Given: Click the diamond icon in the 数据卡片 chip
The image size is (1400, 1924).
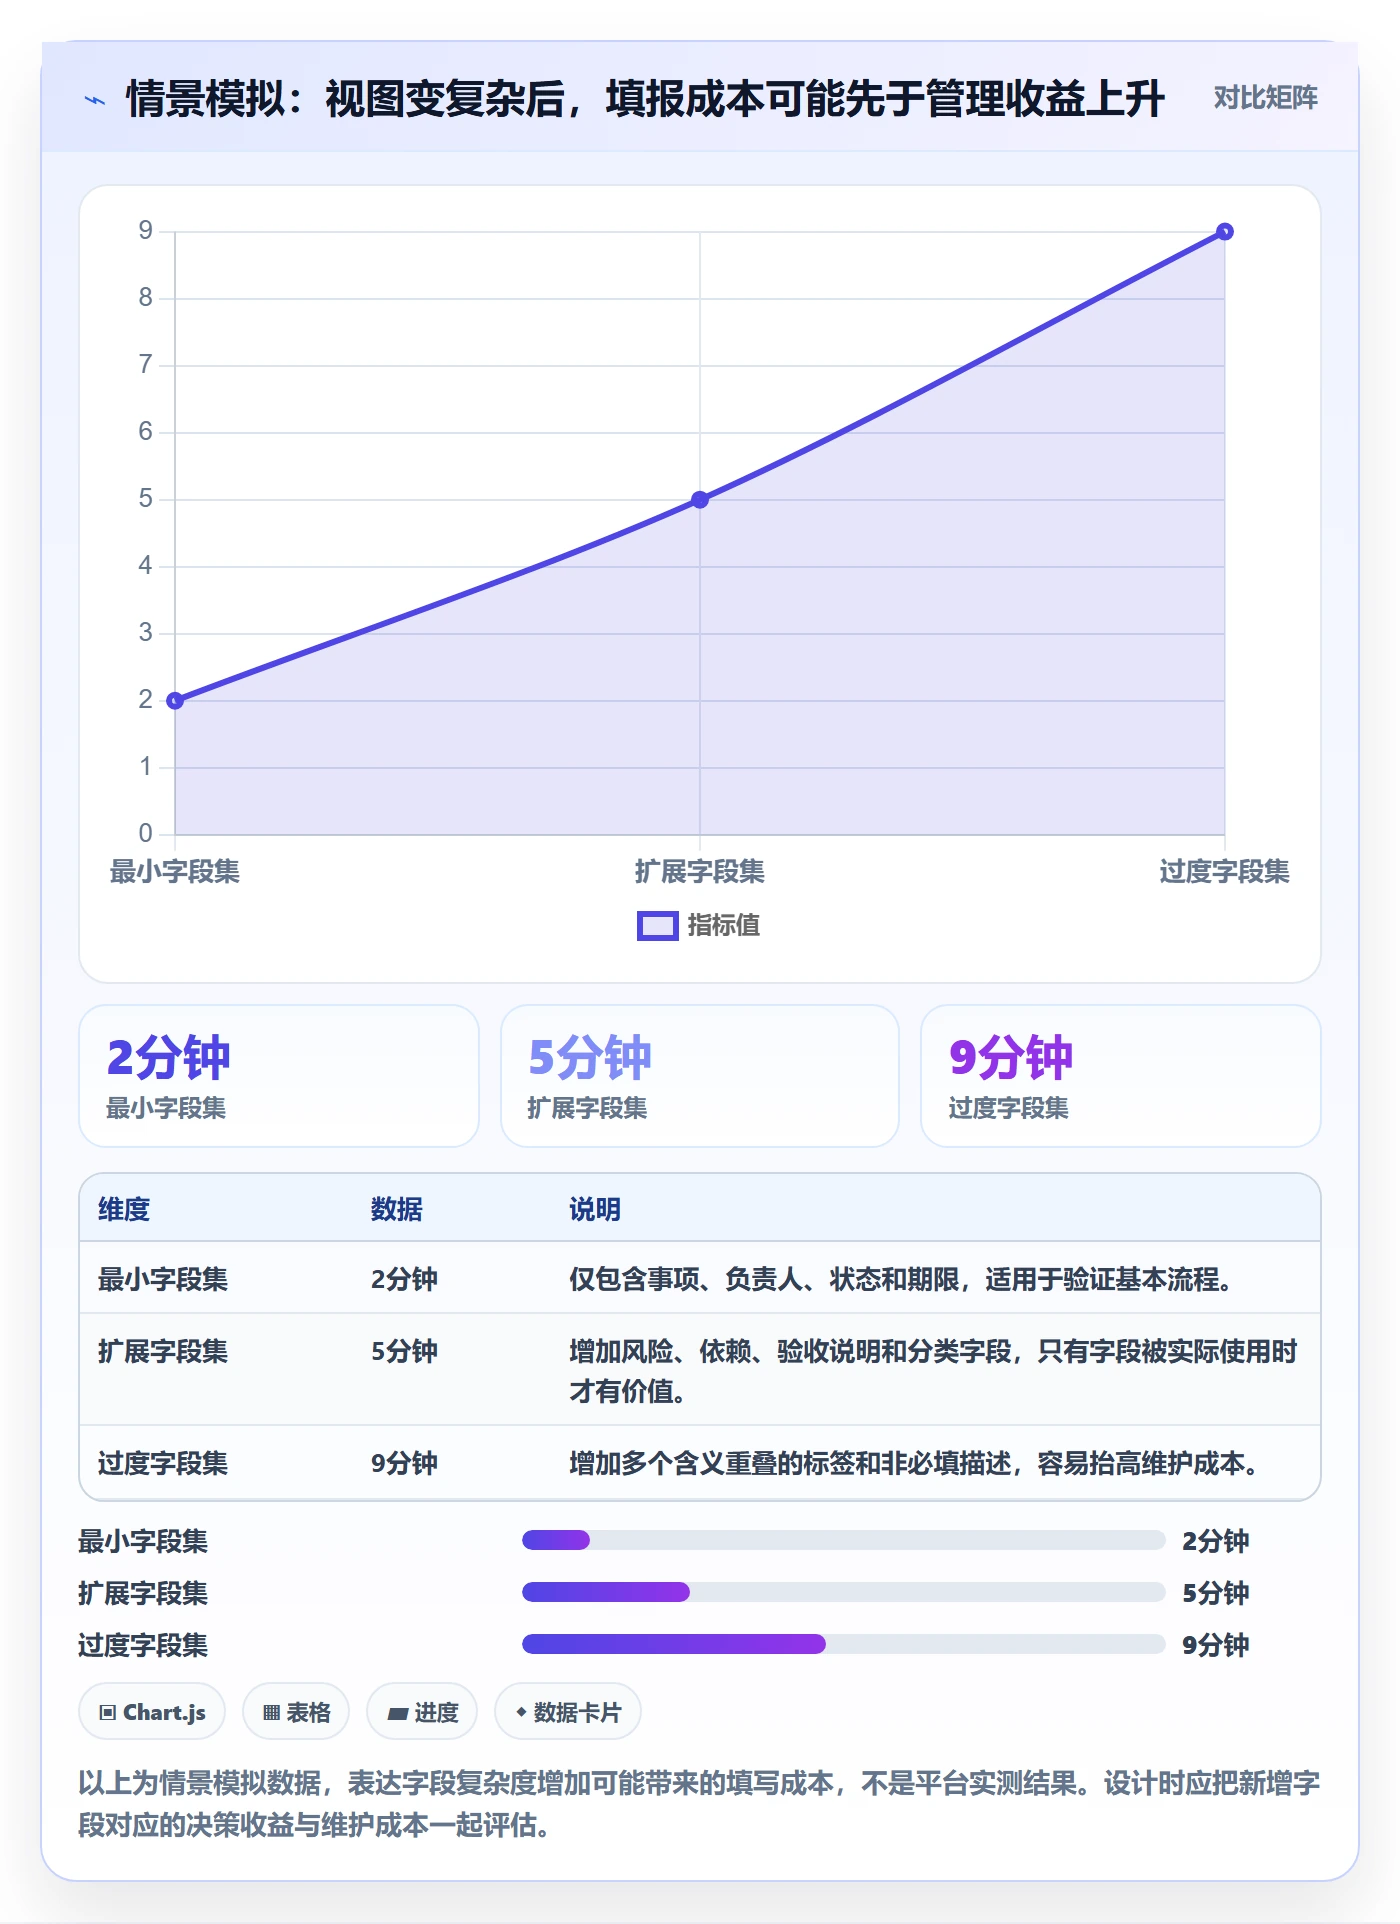Looking at the screenshot, I should [521, 1713].
